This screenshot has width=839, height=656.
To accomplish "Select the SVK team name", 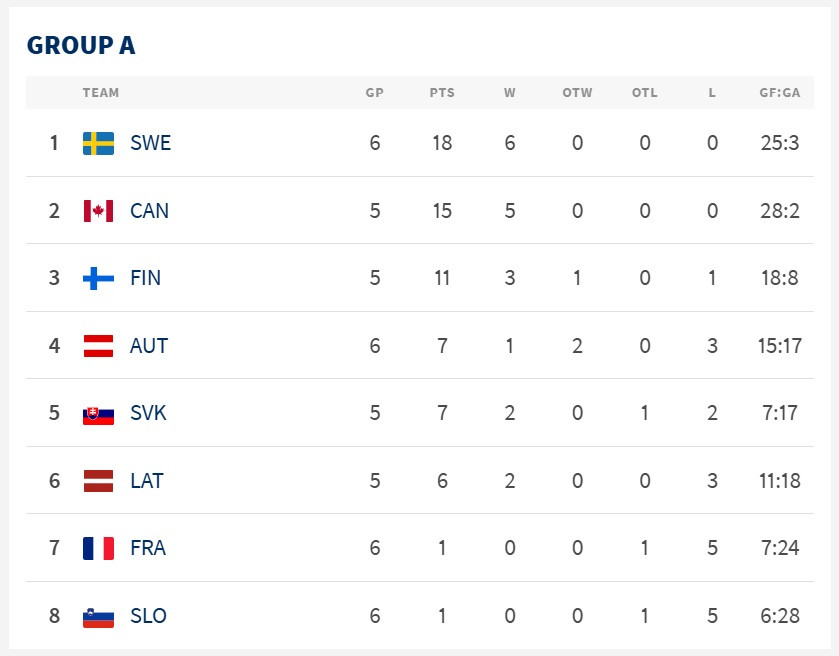I will tap(148, 413).
